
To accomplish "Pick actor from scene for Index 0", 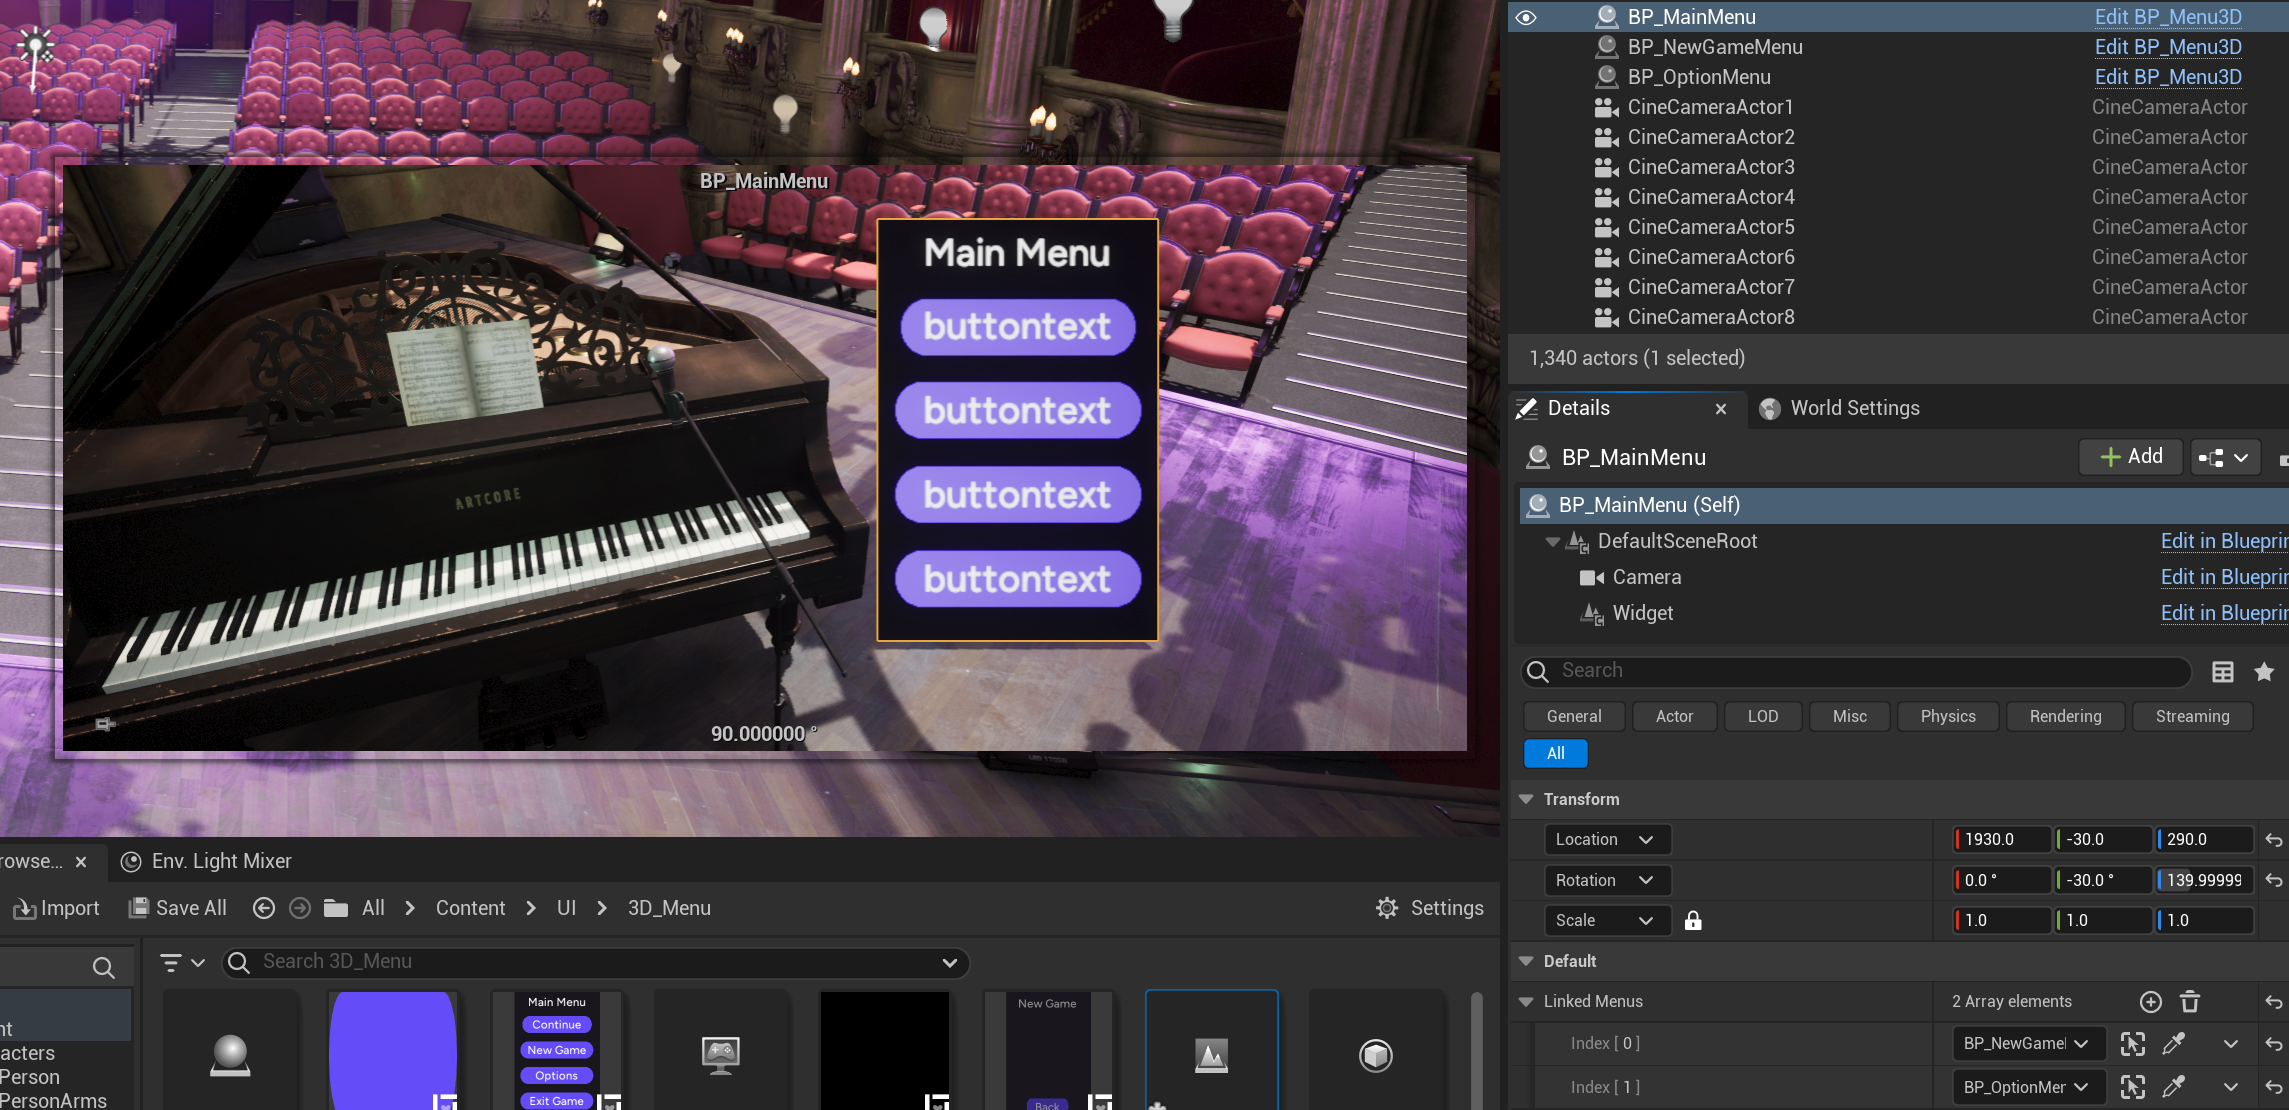I will coord(2173,1043).
